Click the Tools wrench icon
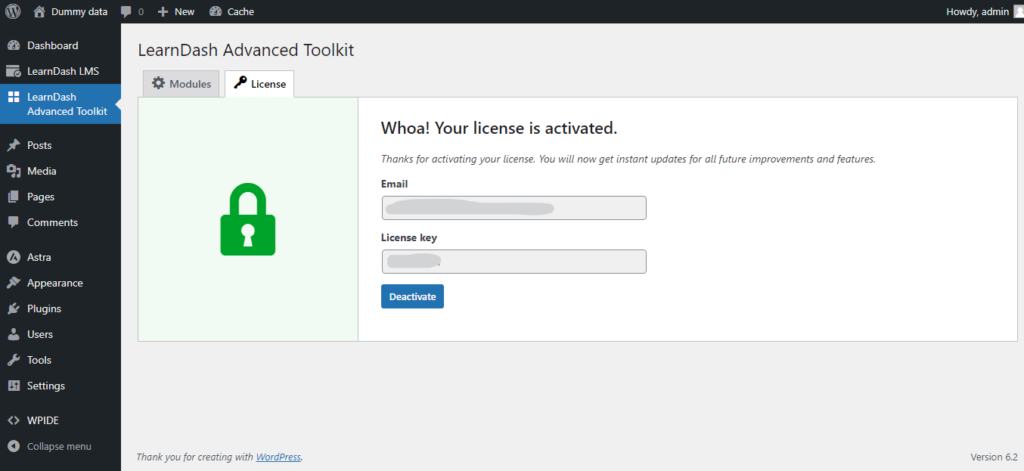This screenshot has height=471, width=1024. point(13,360)
